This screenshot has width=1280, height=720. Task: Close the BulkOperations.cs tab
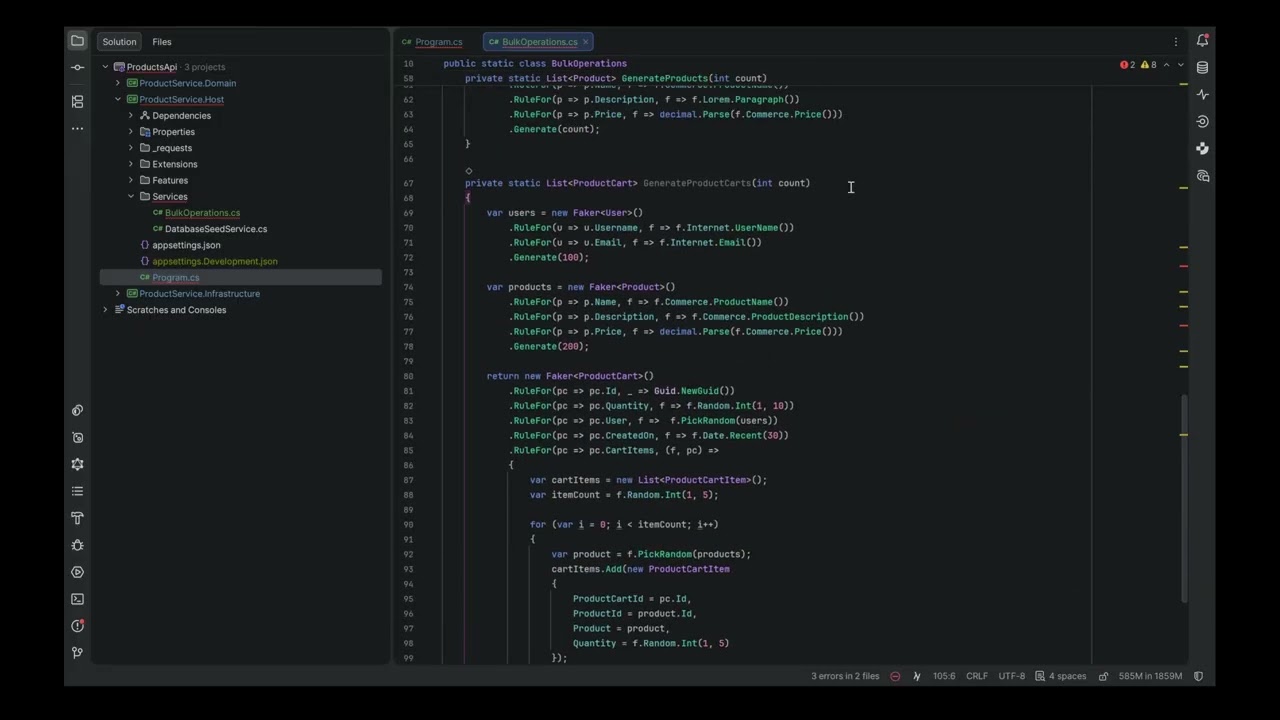coord(586,42)
